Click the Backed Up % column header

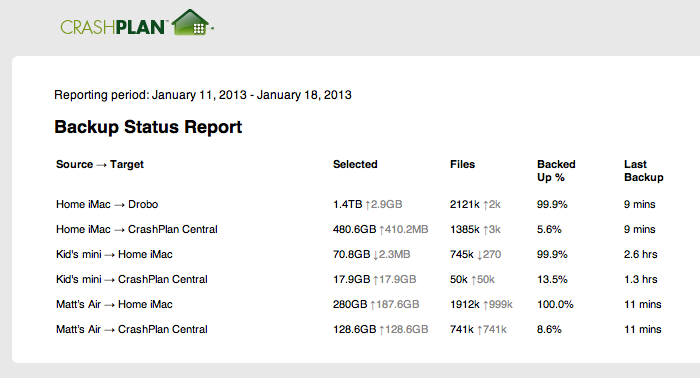(556, 170)
